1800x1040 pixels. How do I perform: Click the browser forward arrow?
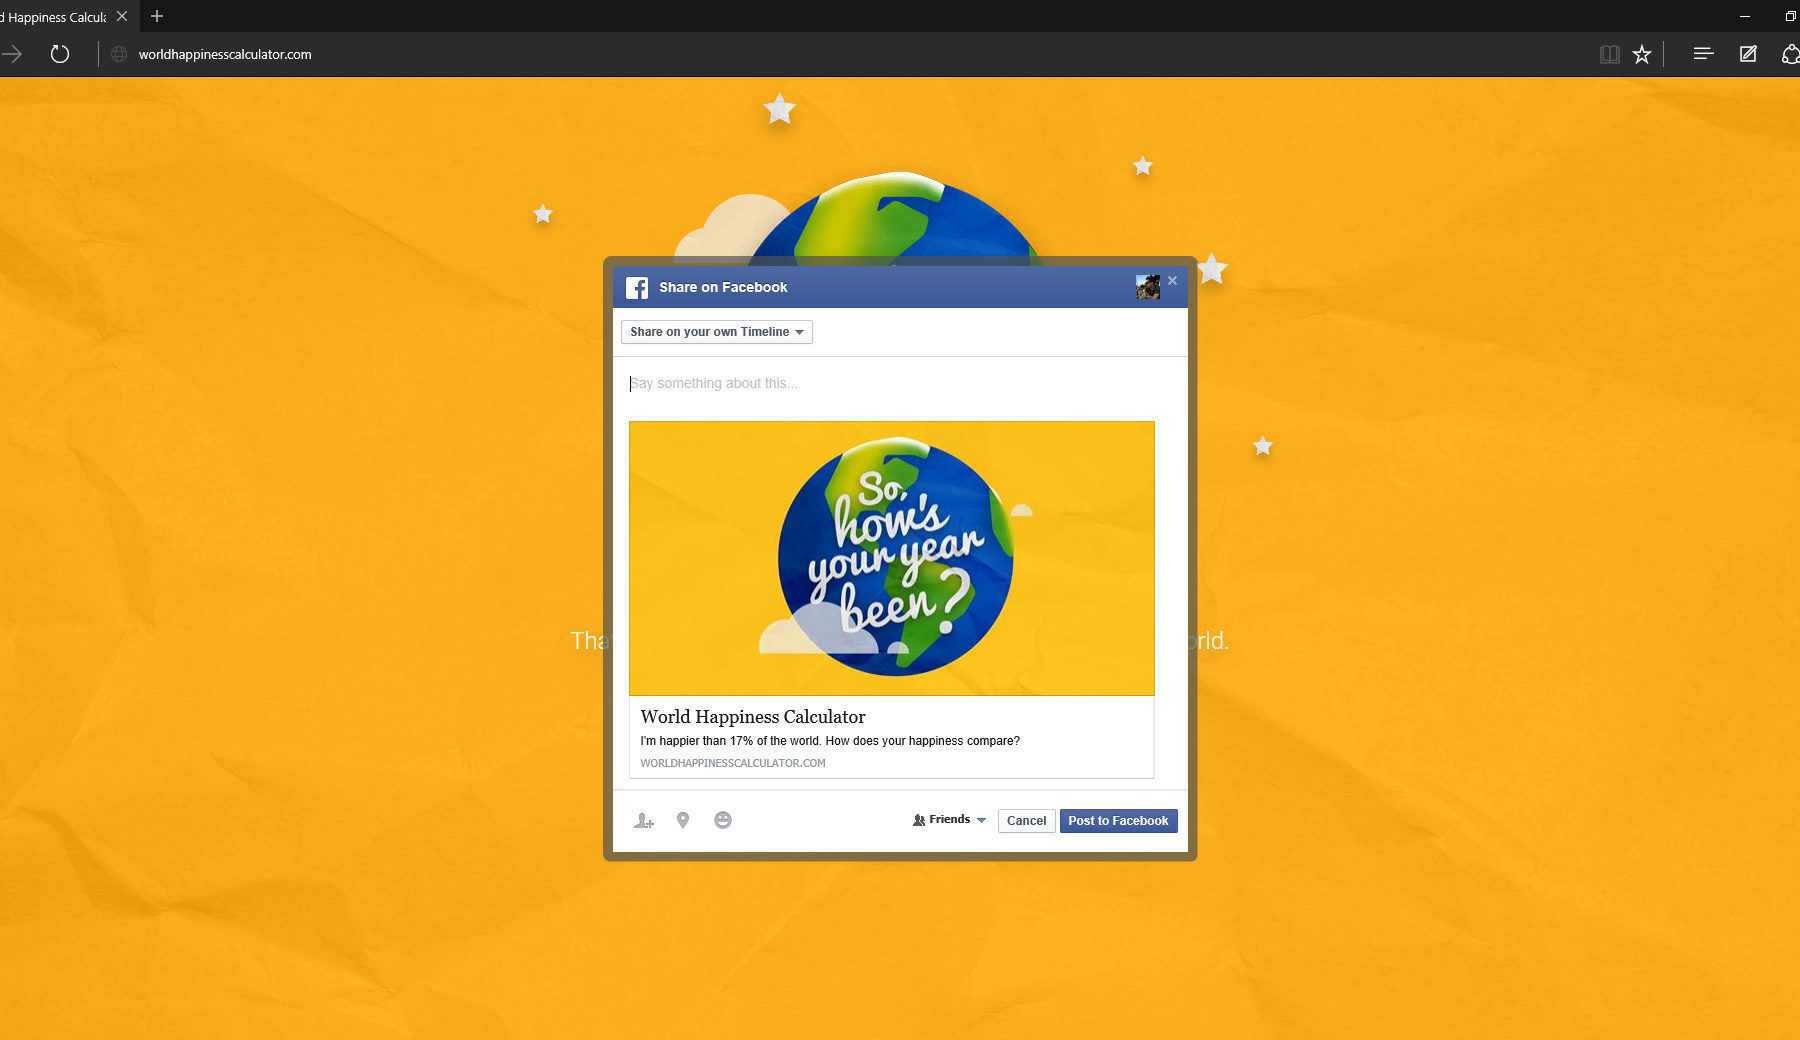[x=12, y=54]
